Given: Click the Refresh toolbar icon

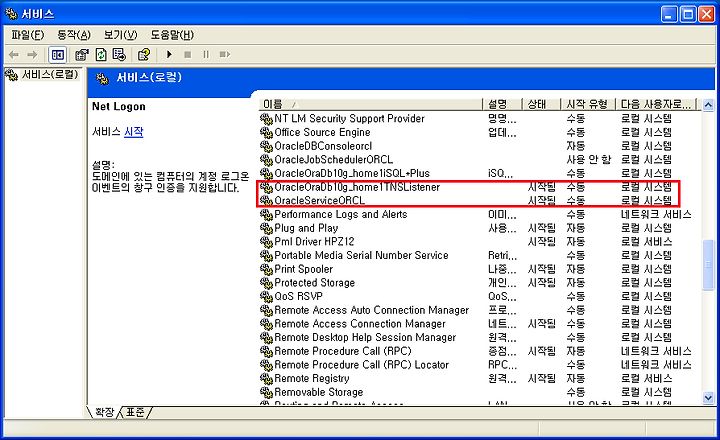Looking at the screenshot, I should [101, 55].
